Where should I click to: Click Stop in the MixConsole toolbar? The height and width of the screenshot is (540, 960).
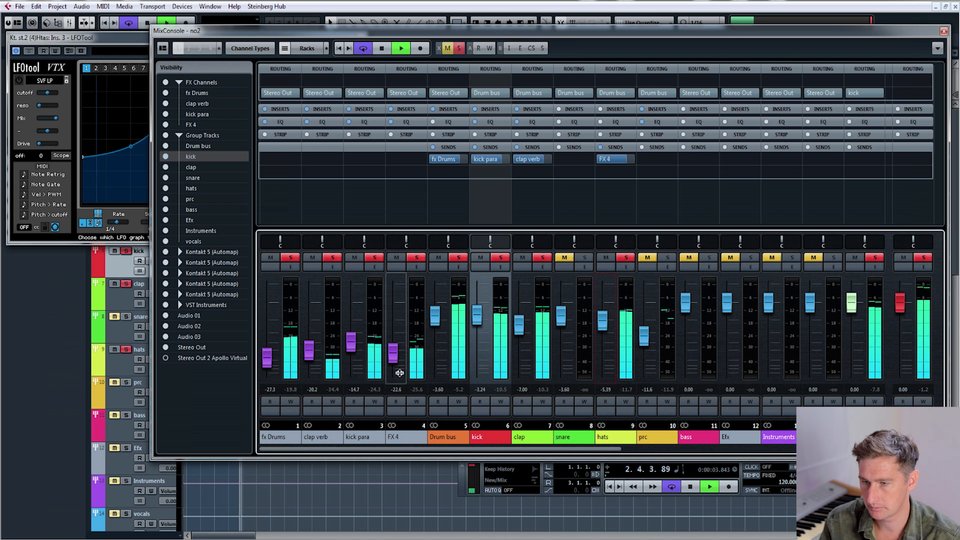[x=382, y=48]
